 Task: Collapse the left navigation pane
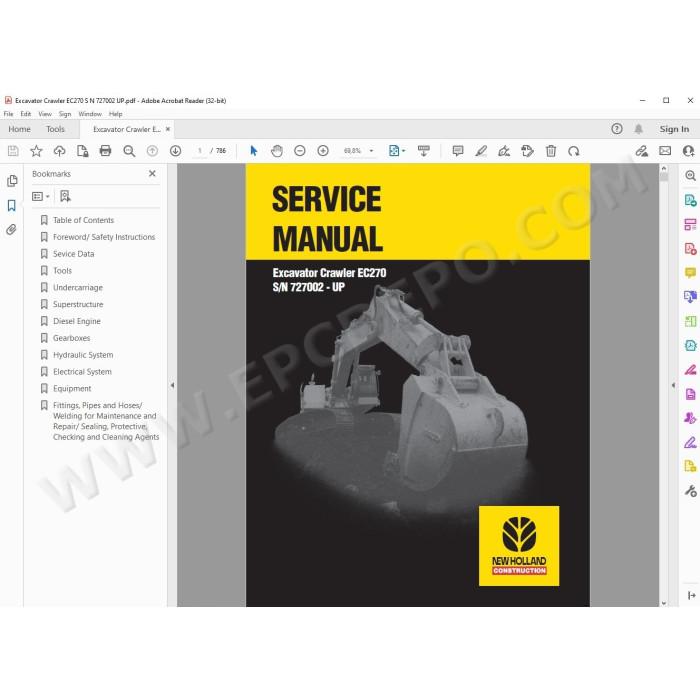[x=172, y=385]
